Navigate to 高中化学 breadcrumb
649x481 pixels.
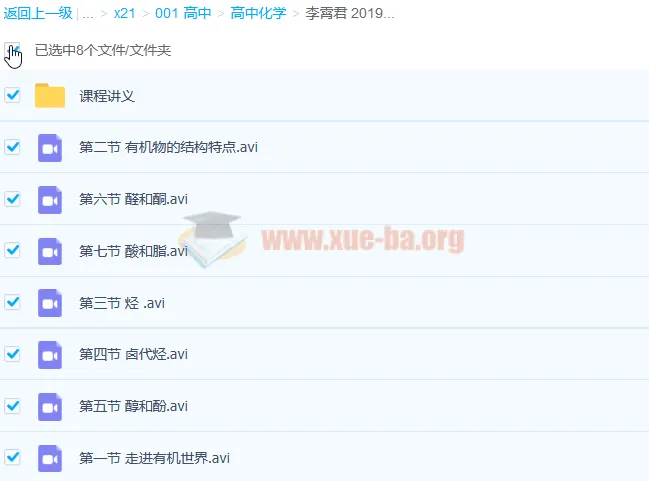pyautogui.click(x=258, y=13)
